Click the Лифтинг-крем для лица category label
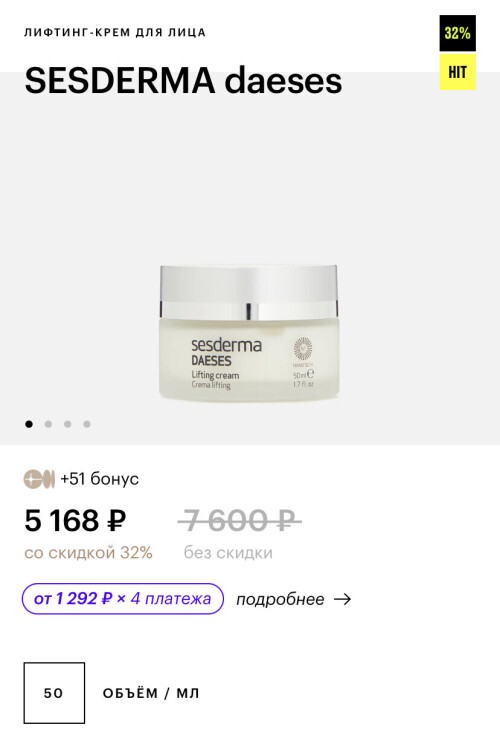Viewport: 500px width, 742px height. click(115, 33)
